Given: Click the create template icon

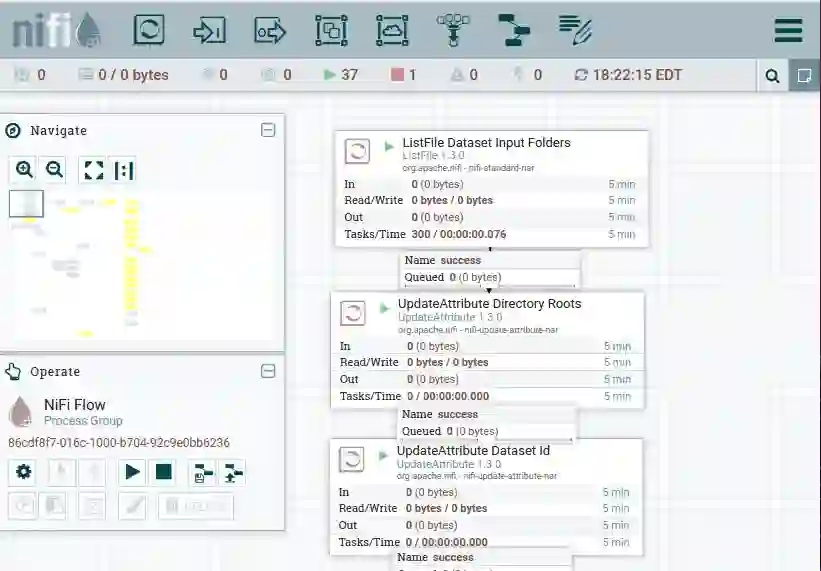Looking at the screenshot, I should [x=203, y=473].
